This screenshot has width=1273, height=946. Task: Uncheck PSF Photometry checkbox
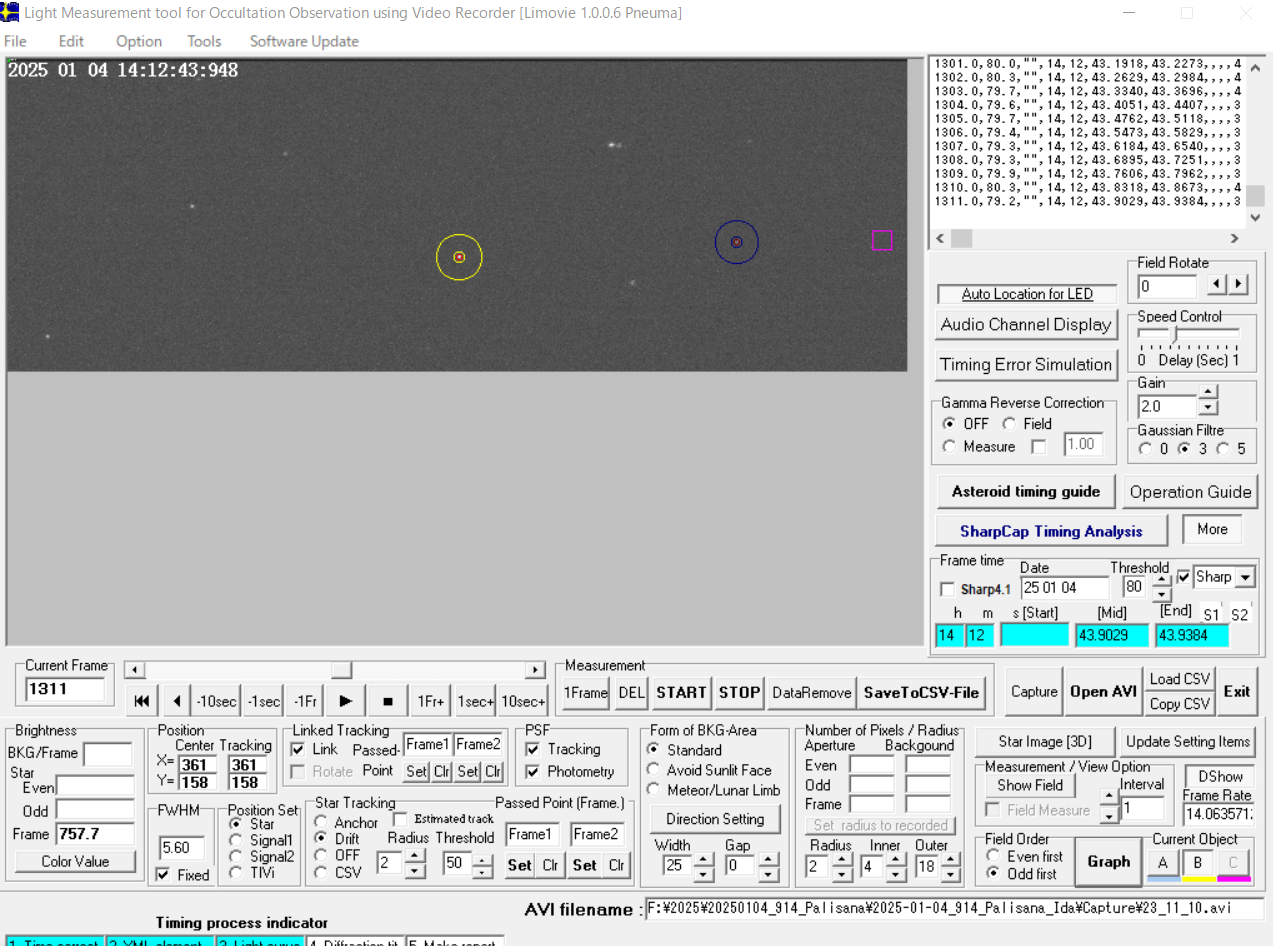pyautogui.click(x=534, y=771)
